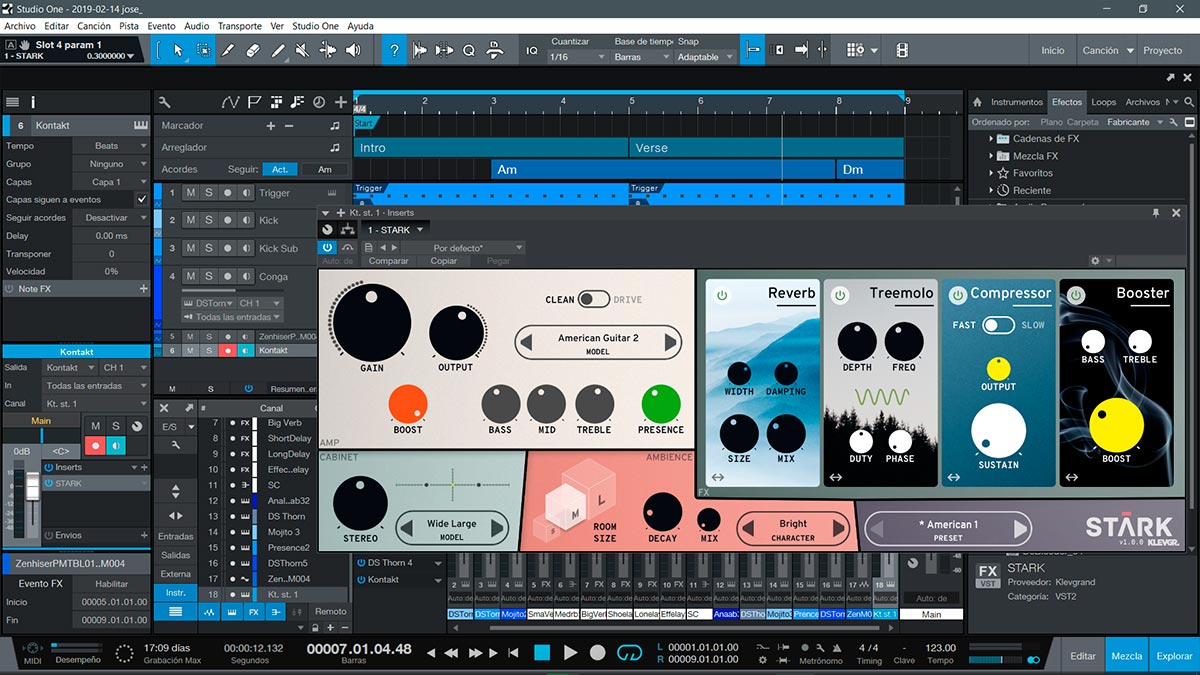The width and height of the screenshot is (1200, 675).
Task: Toggle Reverb pedal power button
Action: [722, 295]
